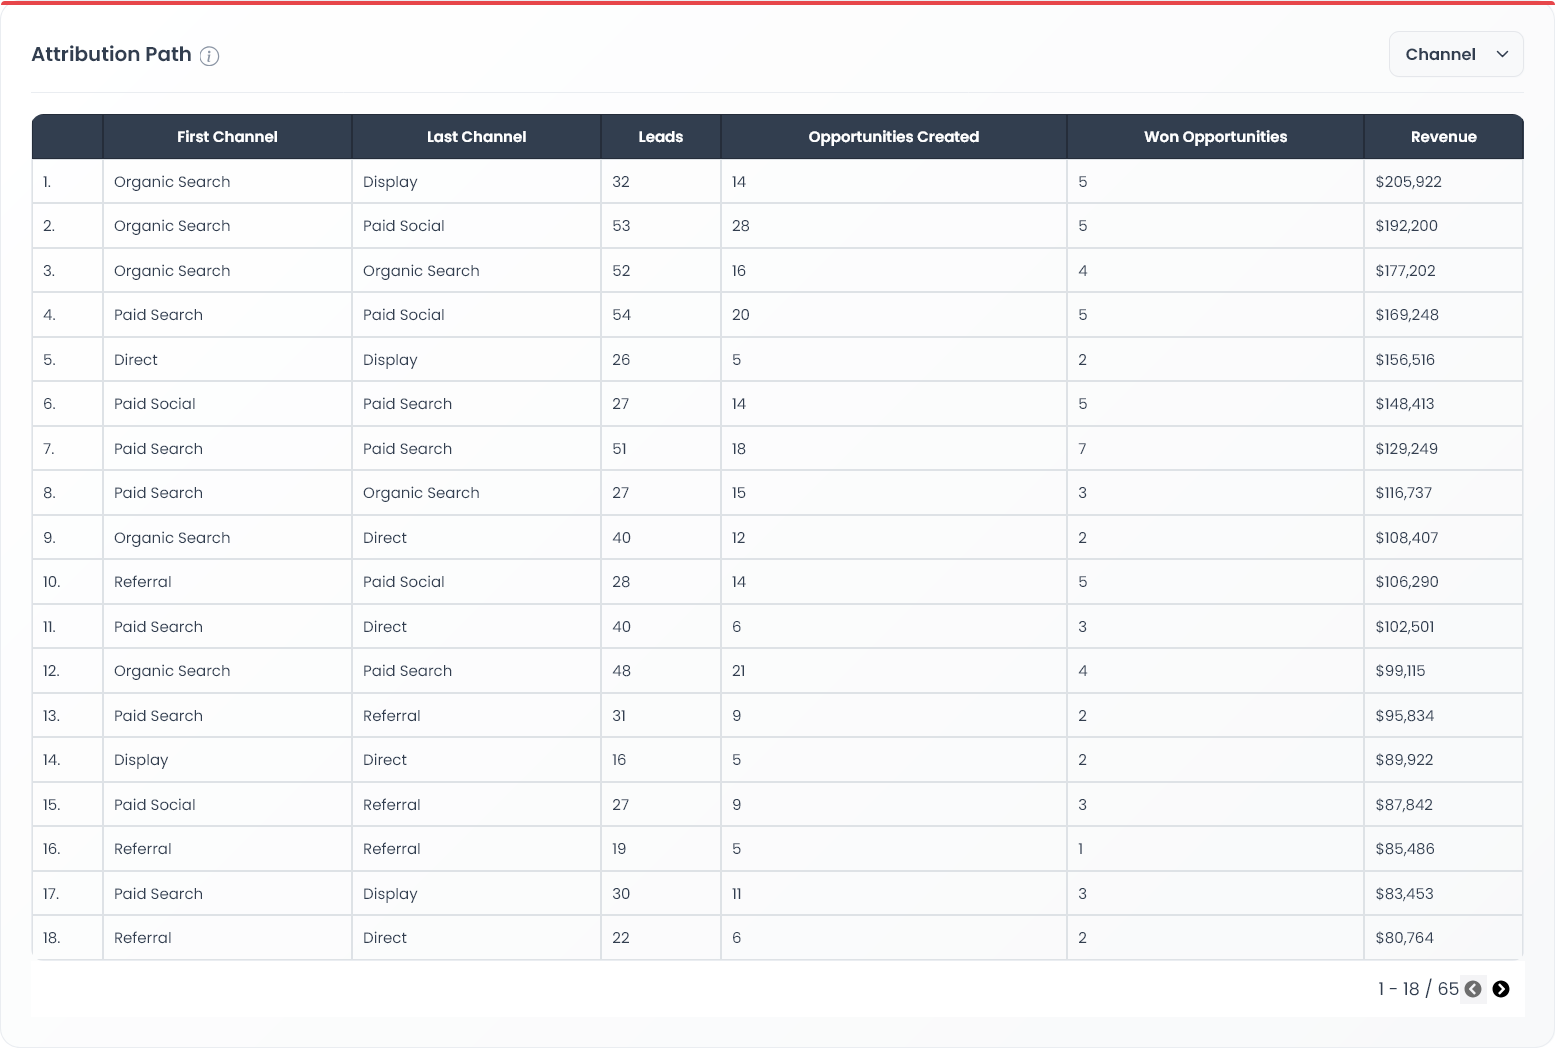The height and width of the screenshot is (1048, 1555).
Task: Click the pagination label 1 - 18 / 65
Action: click(x=1416, y=988)
